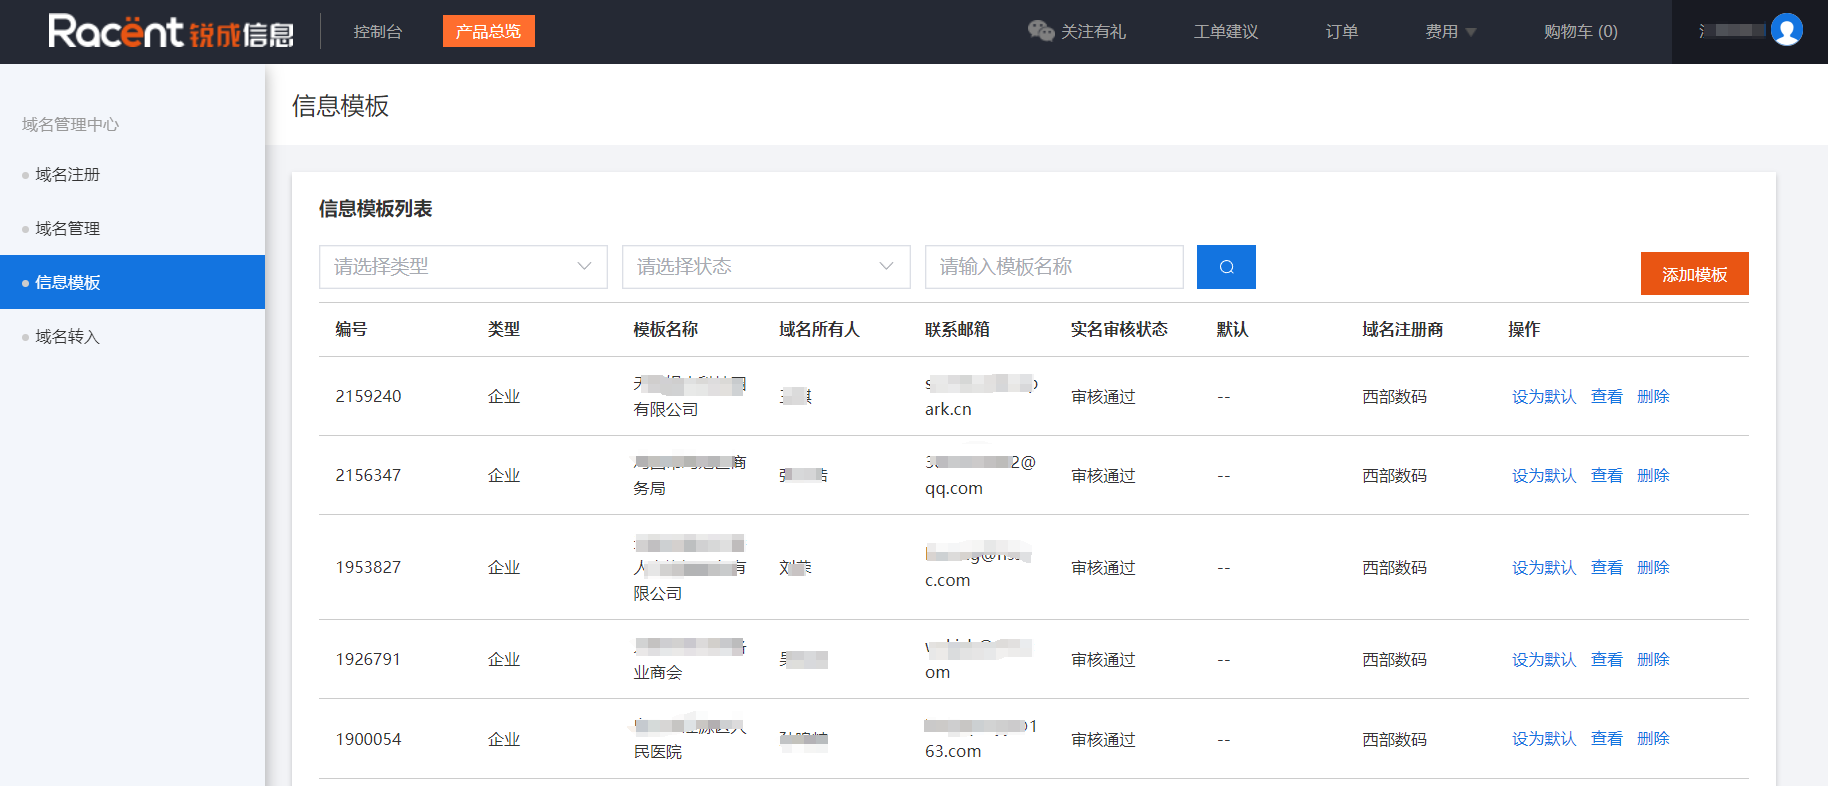This screenshot has height=786, width=1828.
Task: Go to 域名注册 in sidebar
Action: pyautogui.click(x=68, y=174)
